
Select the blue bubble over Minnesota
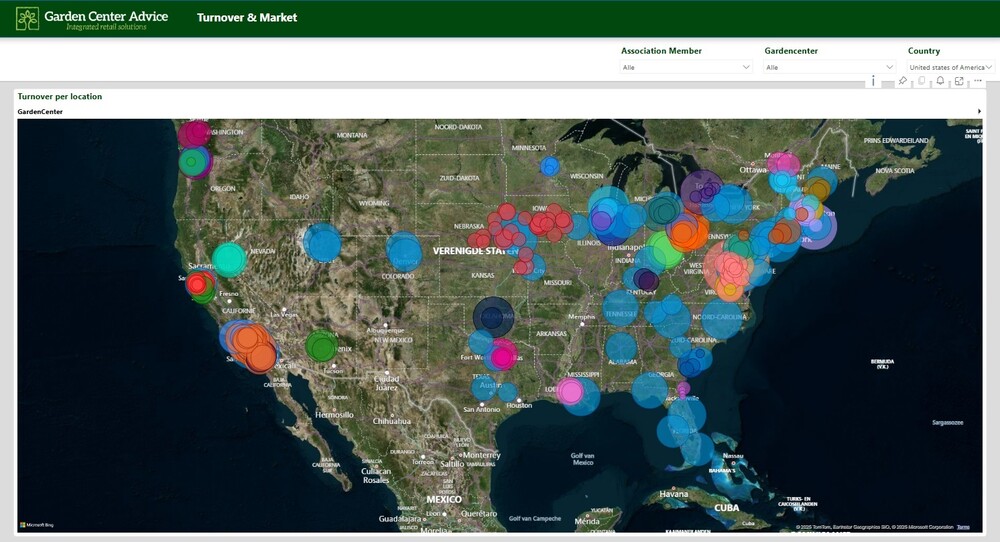pyautogui.click(x=550, y=167)
